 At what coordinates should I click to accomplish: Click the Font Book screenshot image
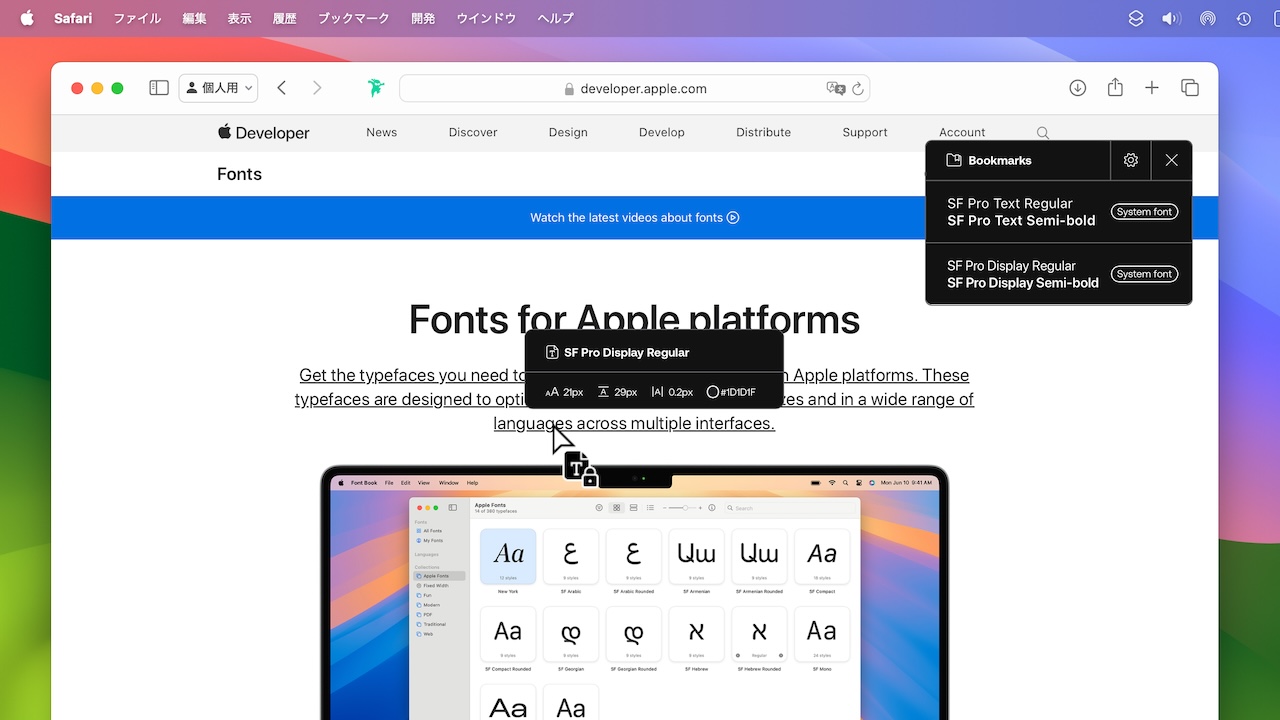point(634,592)
